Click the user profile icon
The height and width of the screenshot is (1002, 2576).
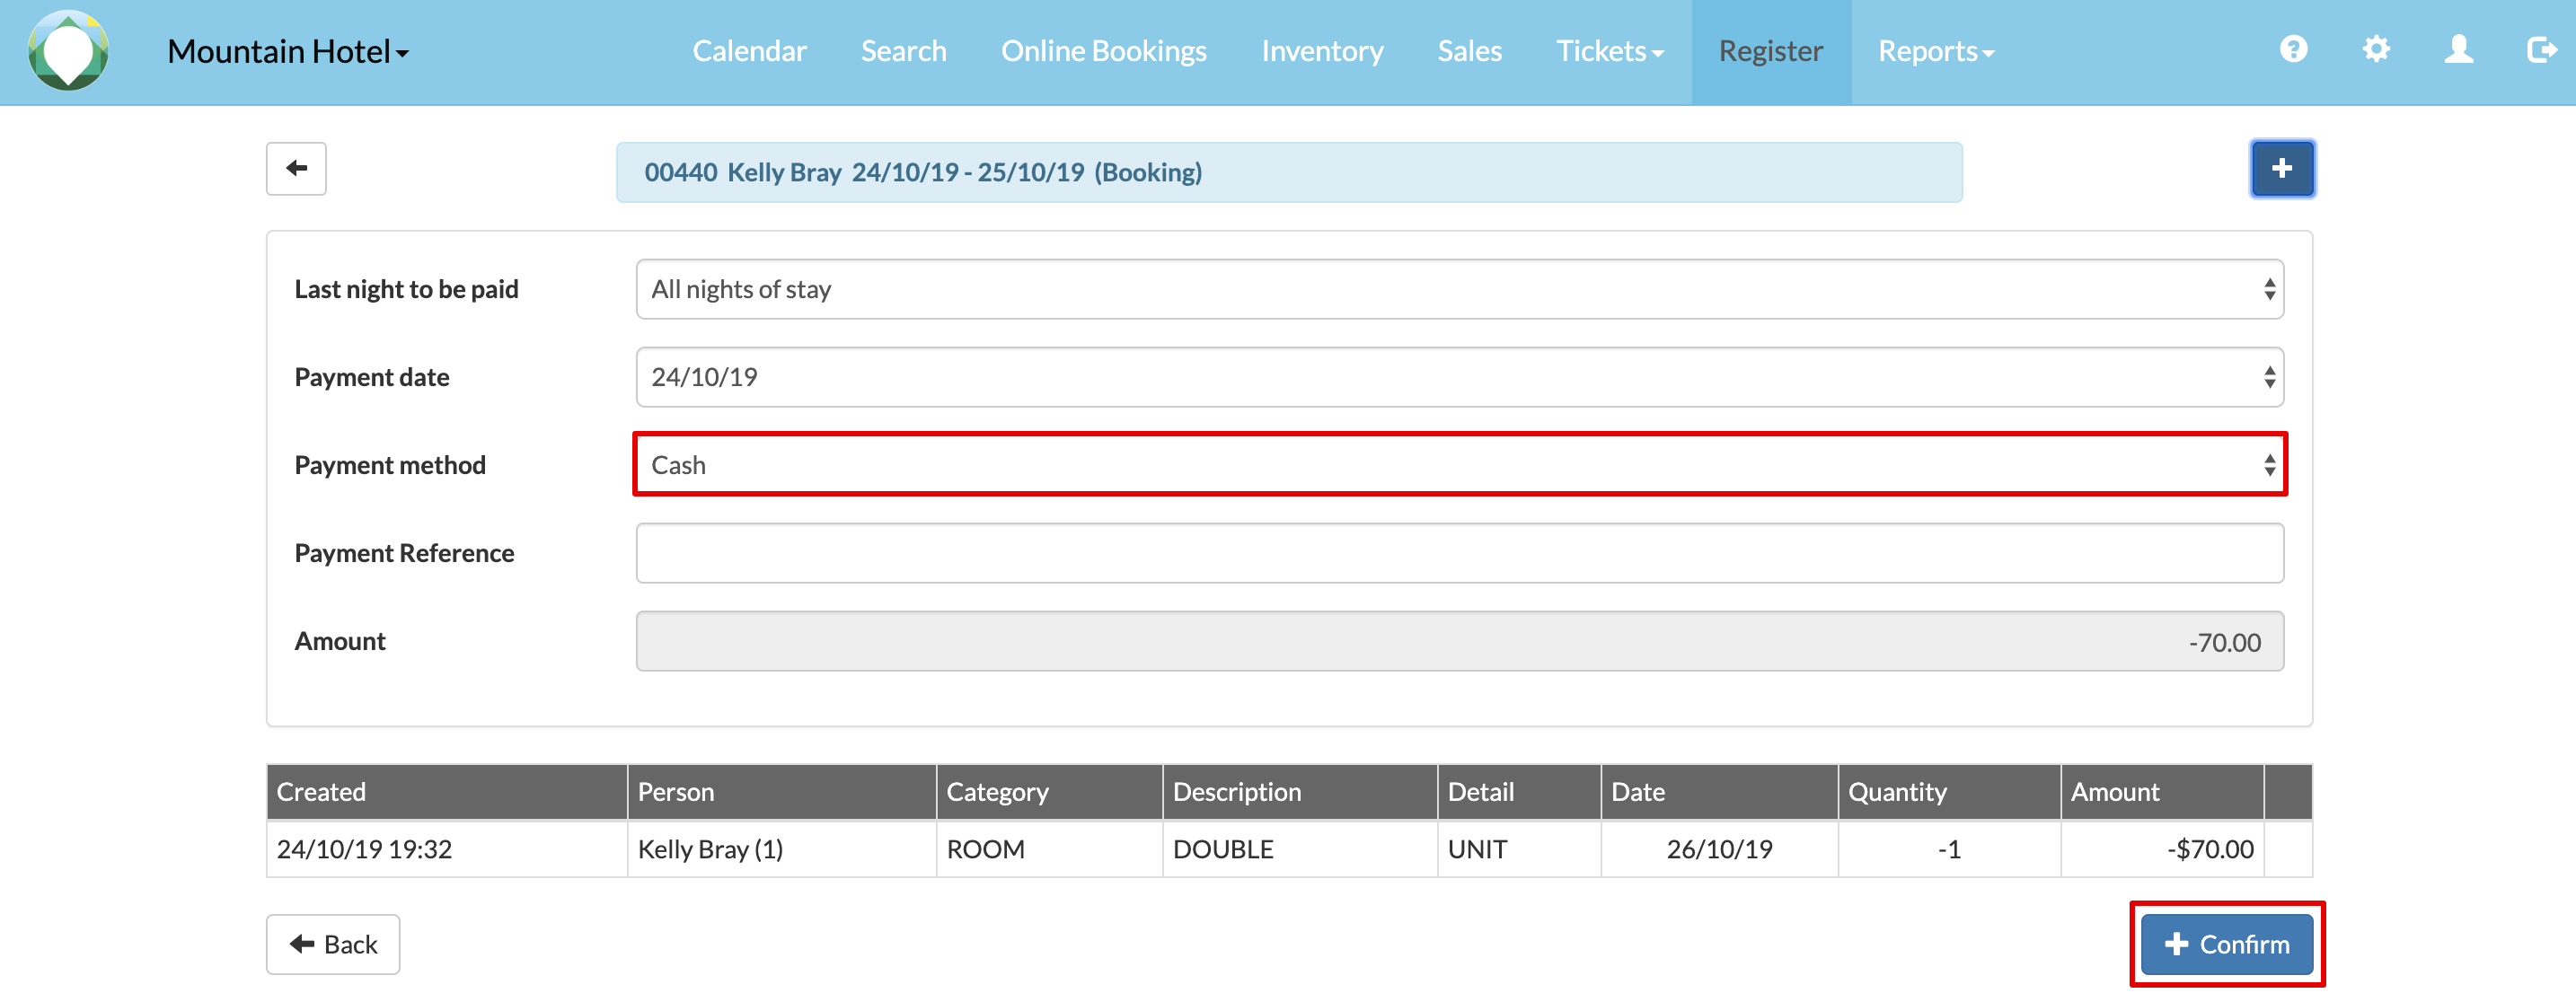point(2458,49)
